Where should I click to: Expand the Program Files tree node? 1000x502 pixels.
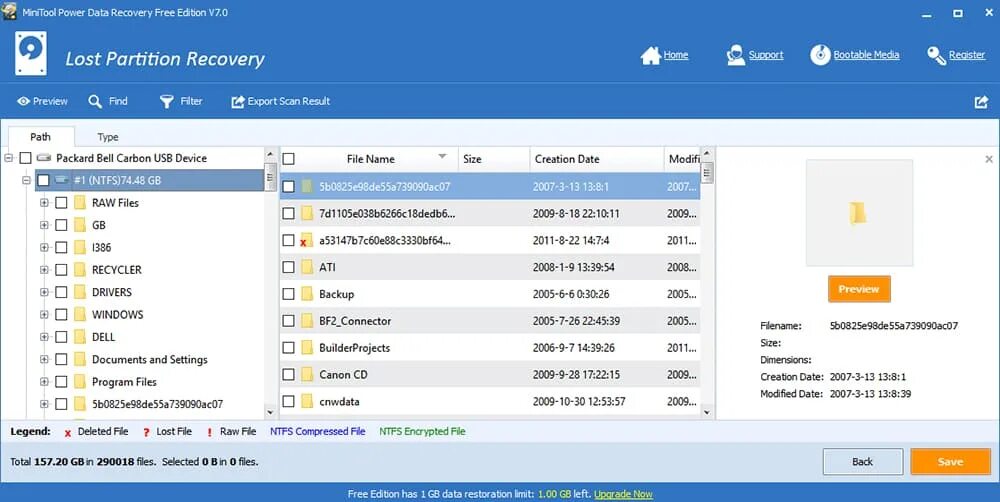[44, 381]
